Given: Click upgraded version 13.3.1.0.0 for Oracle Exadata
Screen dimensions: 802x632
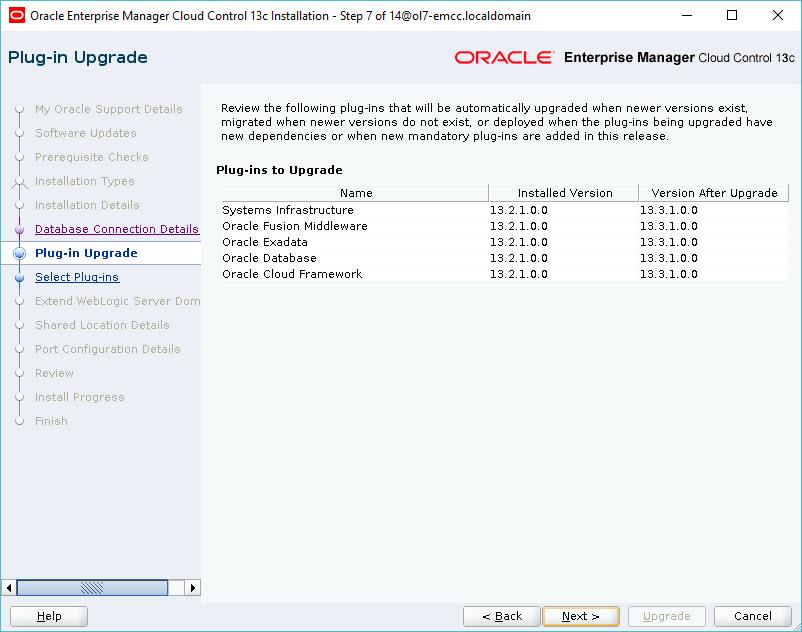Looking at the screenshot, I should [x=669, y=242].
